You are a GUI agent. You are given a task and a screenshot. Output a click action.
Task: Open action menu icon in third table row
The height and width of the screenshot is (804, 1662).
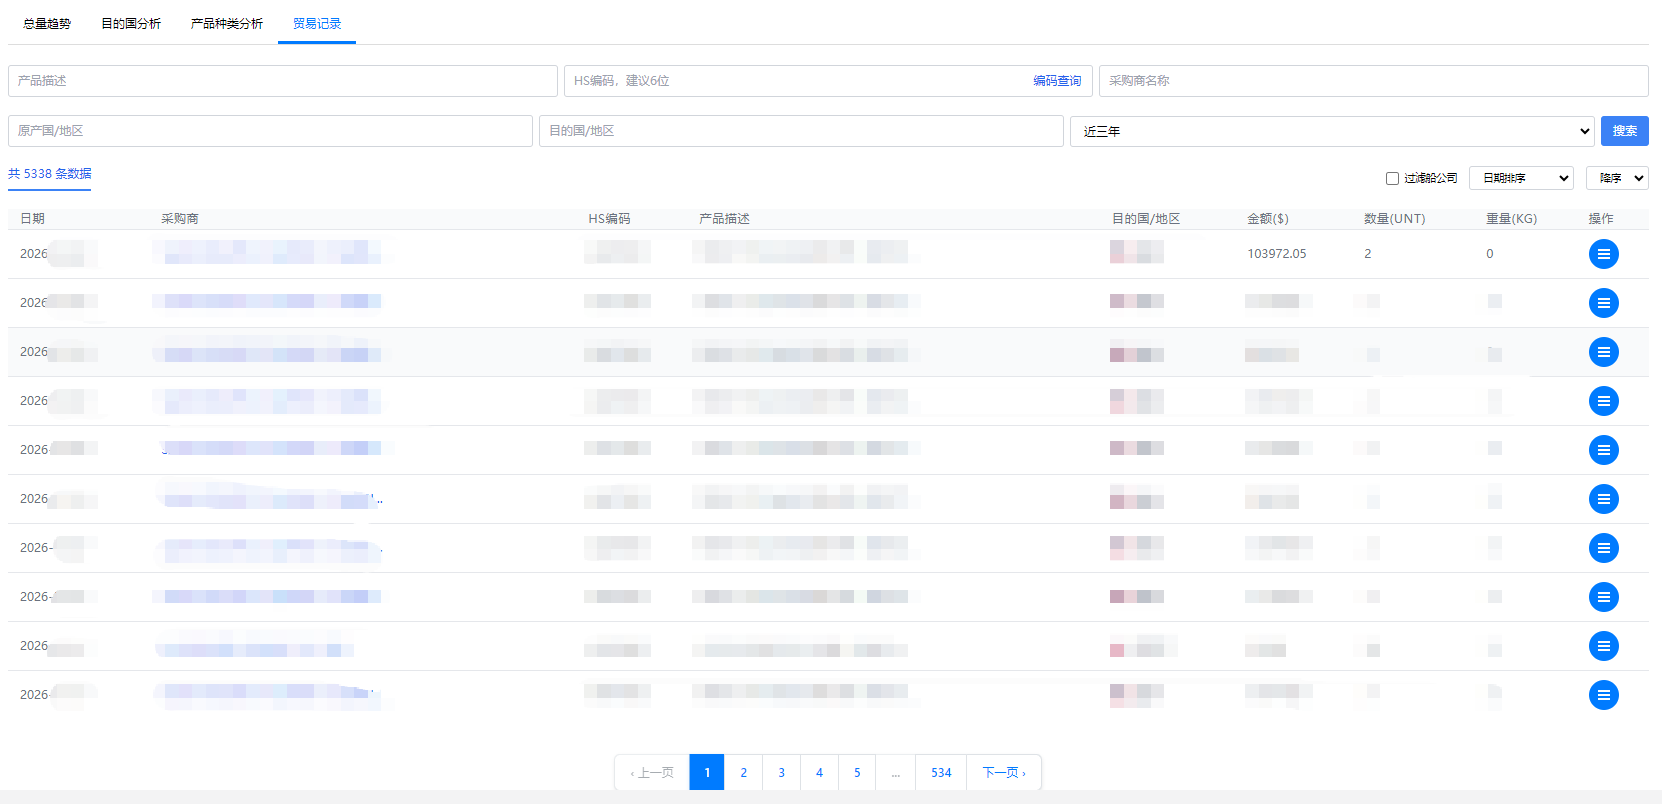tap(1603, 352)
